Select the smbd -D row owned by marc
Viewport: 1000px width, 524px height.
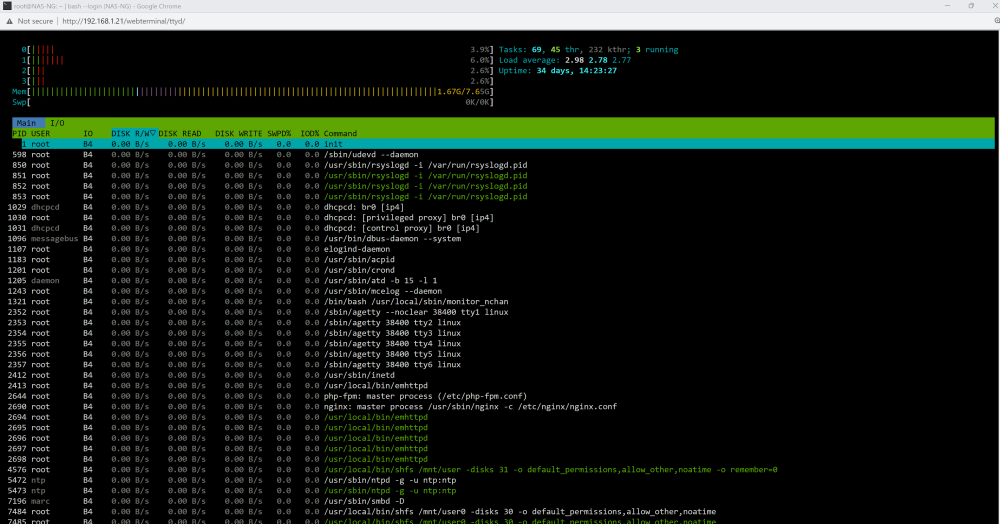(503, 502)
